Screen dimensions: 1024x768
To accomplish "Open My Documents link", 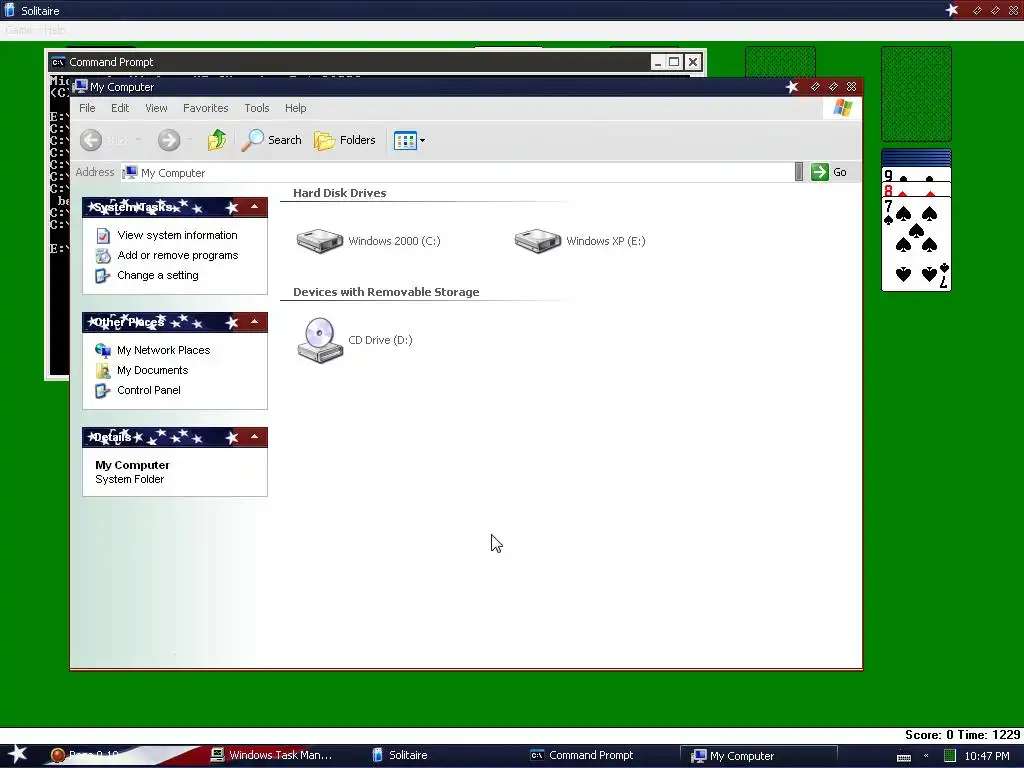I will 152,370.
